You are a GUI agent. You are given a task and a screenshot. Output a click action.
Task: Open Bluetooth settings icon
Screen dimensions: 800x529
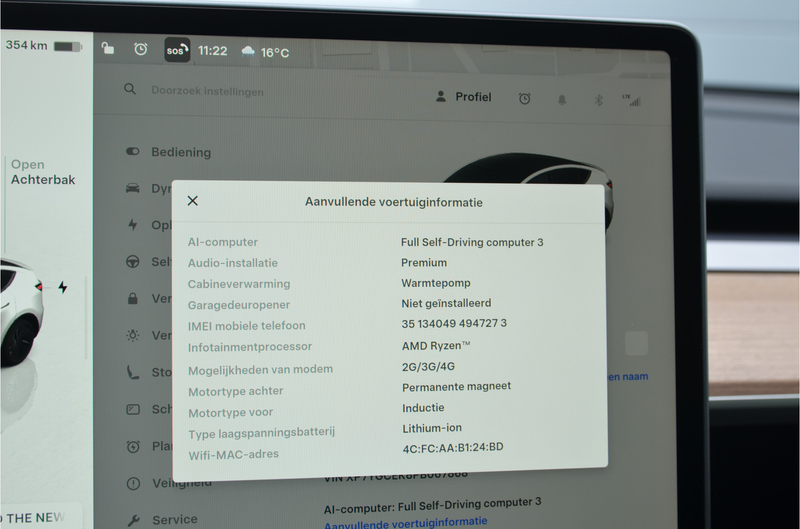click(x=598, y=100)
